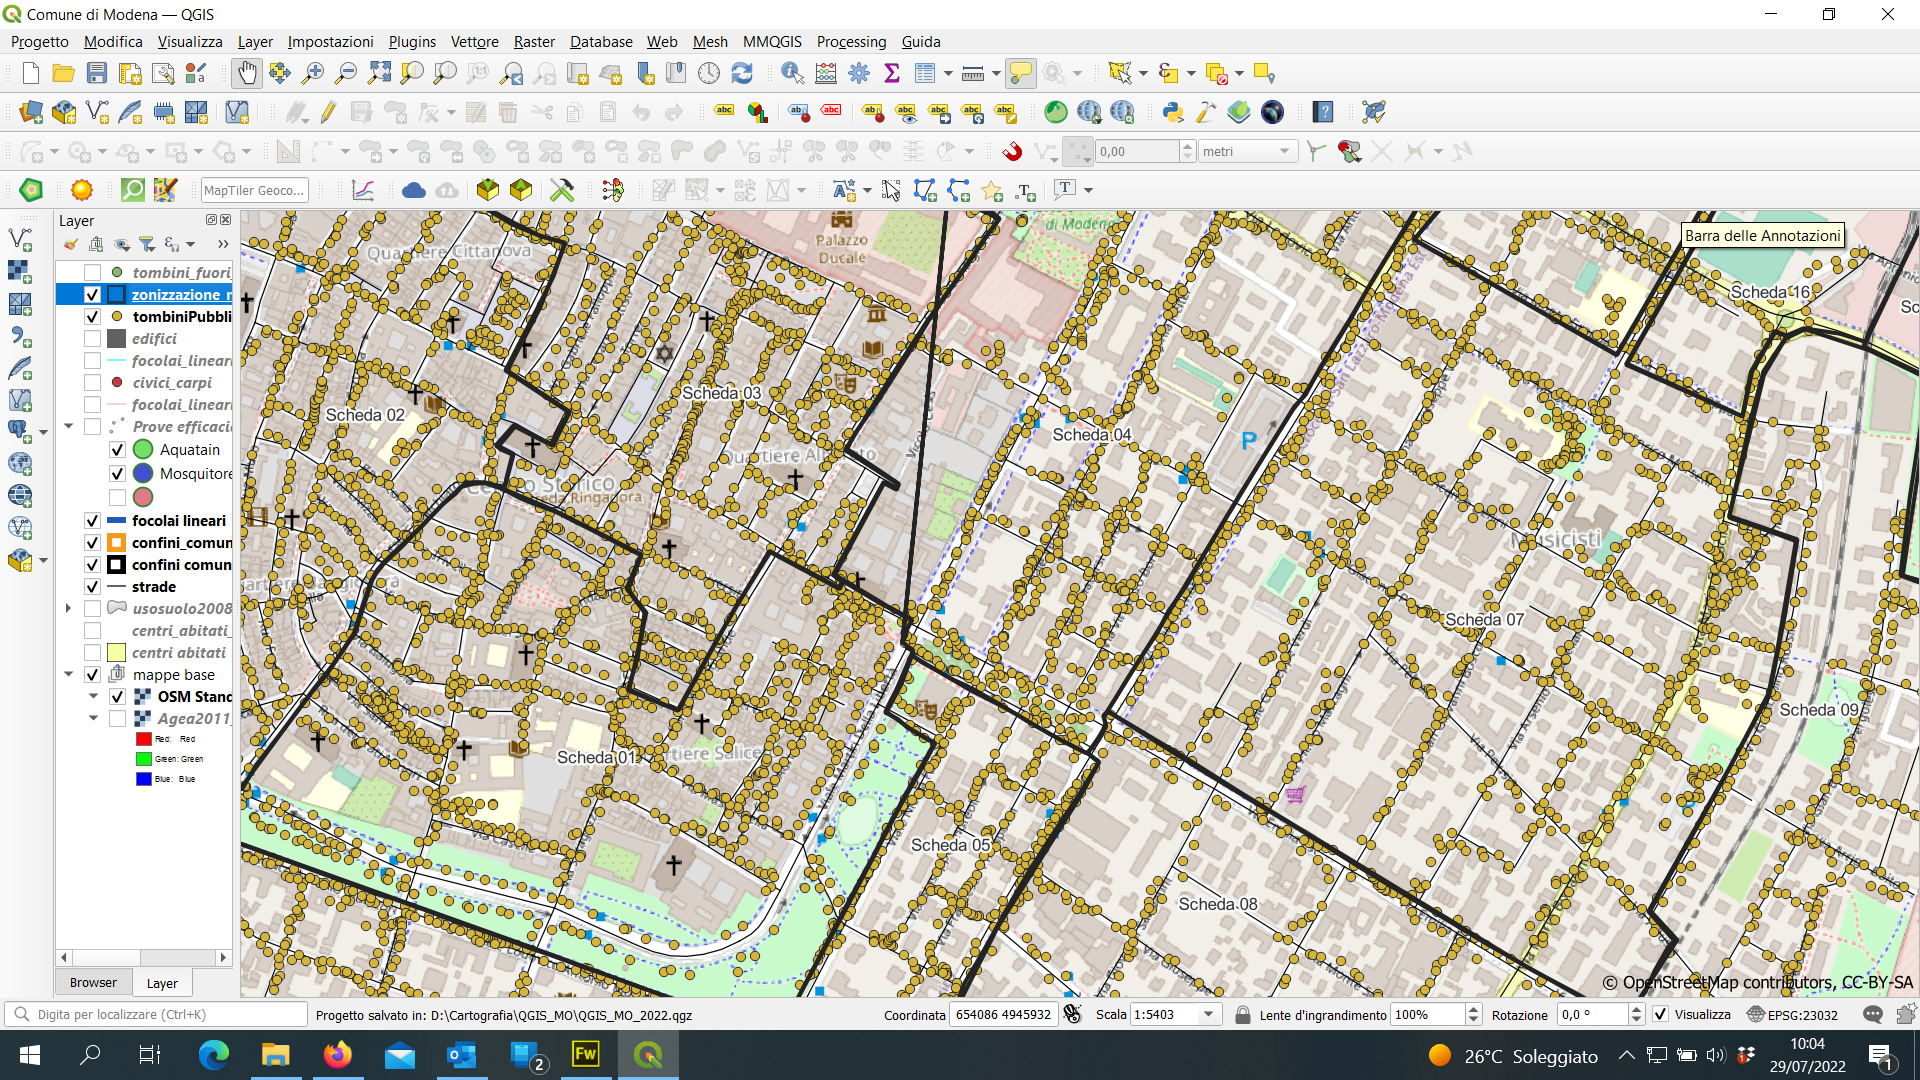This screenshot has width=1920, height=1080.
Task: Click the New Project blank page icon
Action: 30,73
